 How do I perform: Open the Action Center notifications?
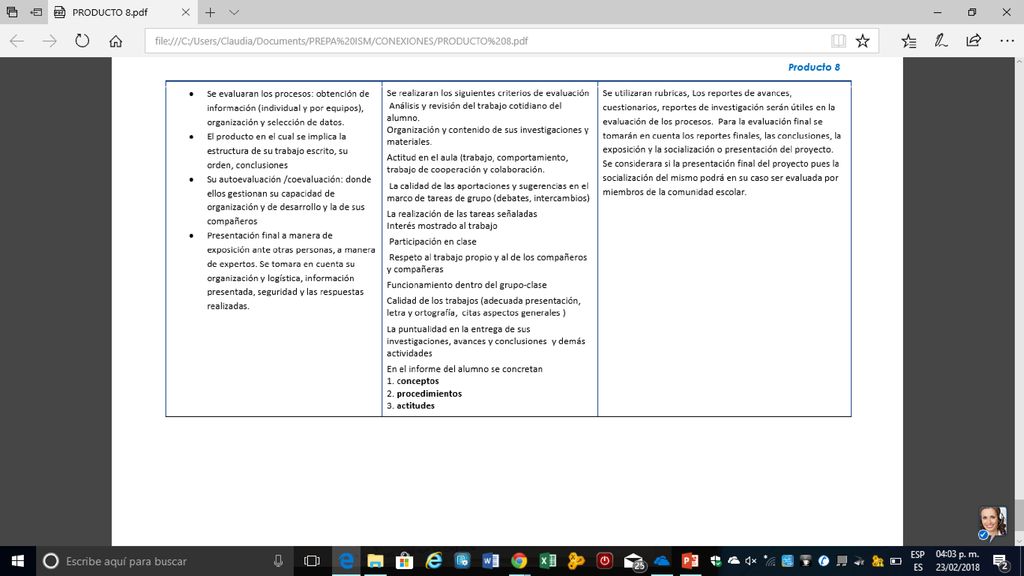[x=1001, y=561]
